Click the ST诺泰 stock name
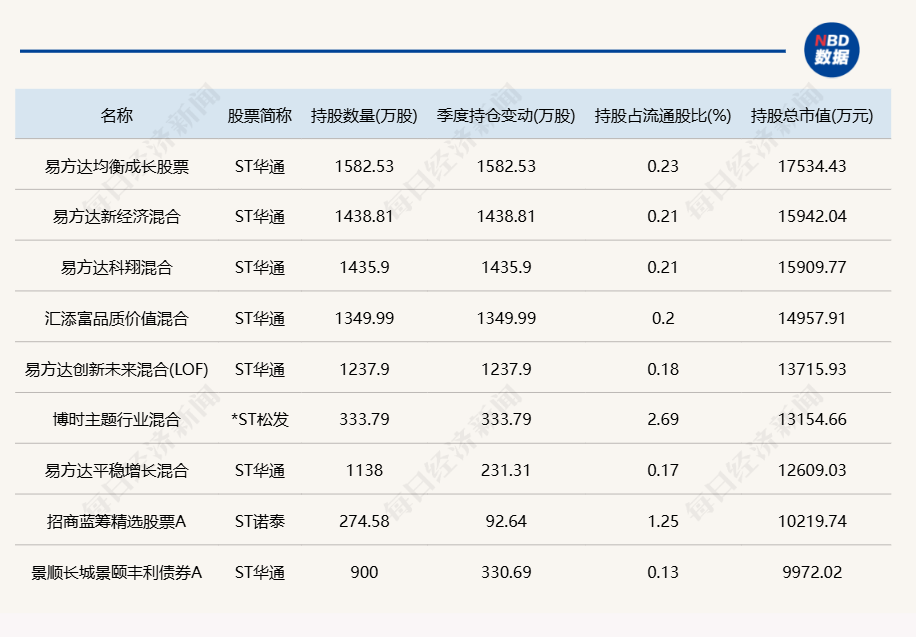 click(x=259, y=521)
